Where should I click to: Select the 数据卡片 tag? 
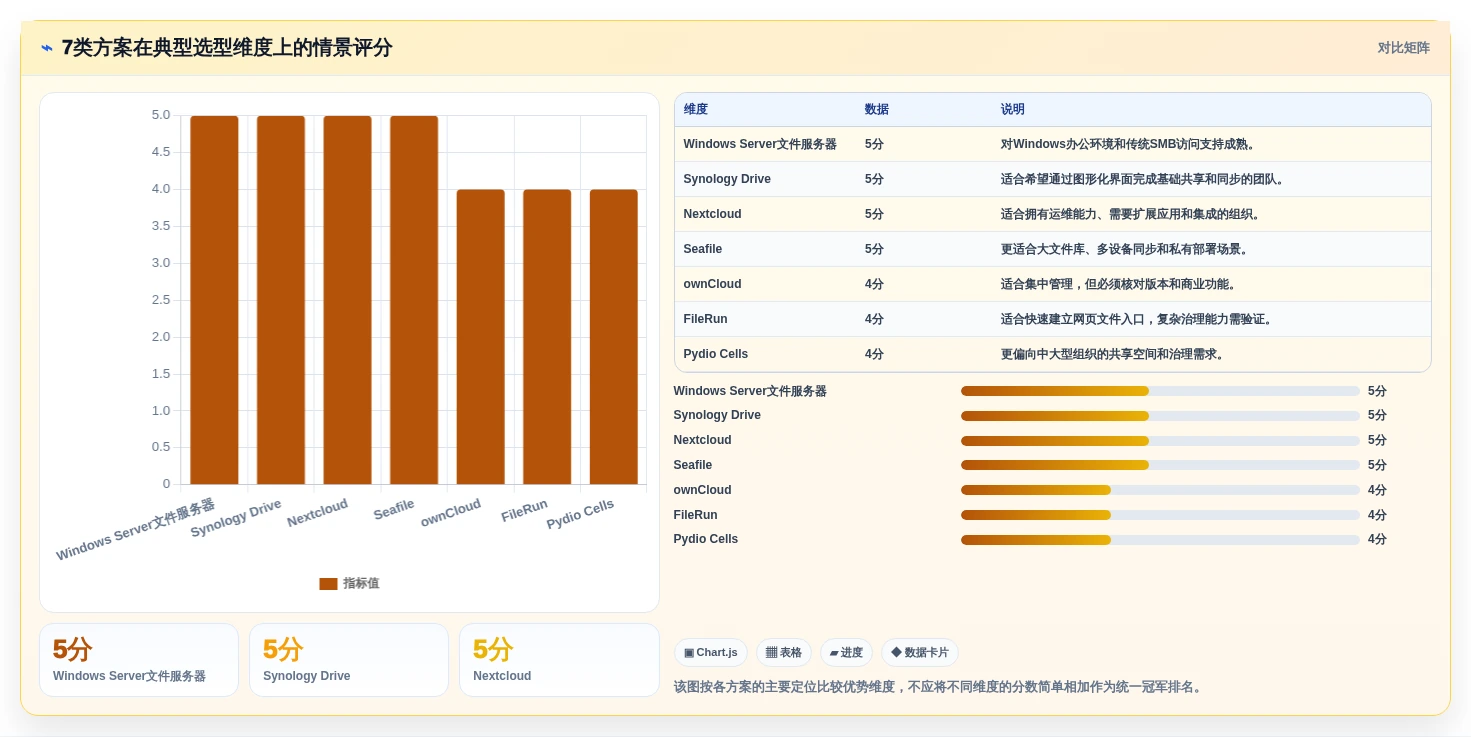tap(920, 653)
